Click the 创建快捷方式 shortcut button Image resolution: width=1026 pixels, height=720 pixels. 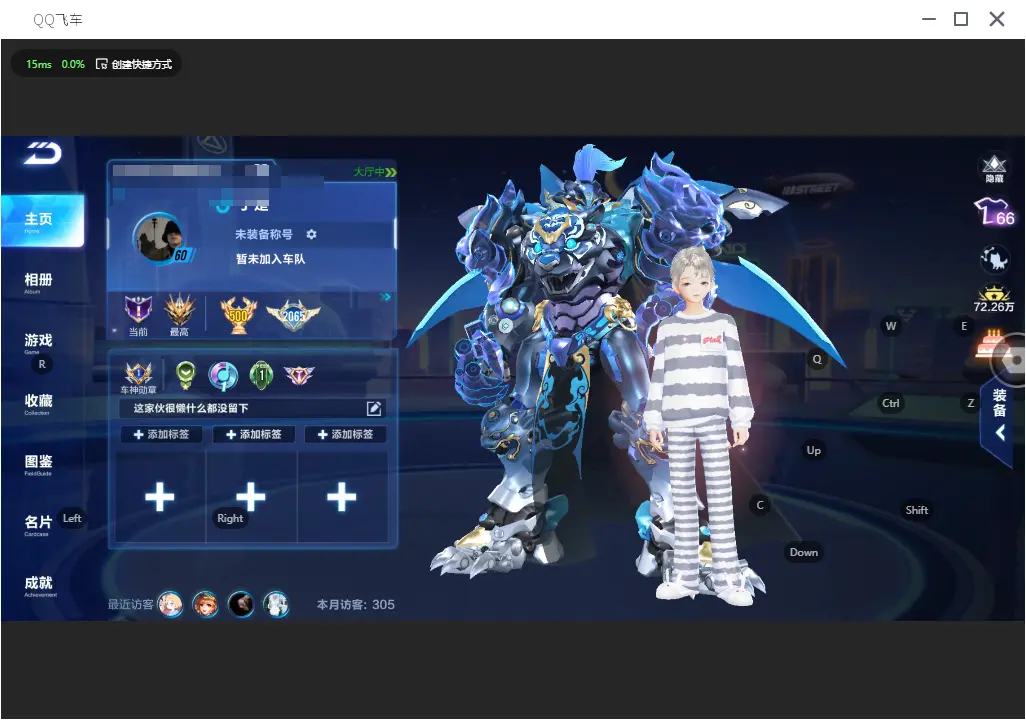pos(133,64)
